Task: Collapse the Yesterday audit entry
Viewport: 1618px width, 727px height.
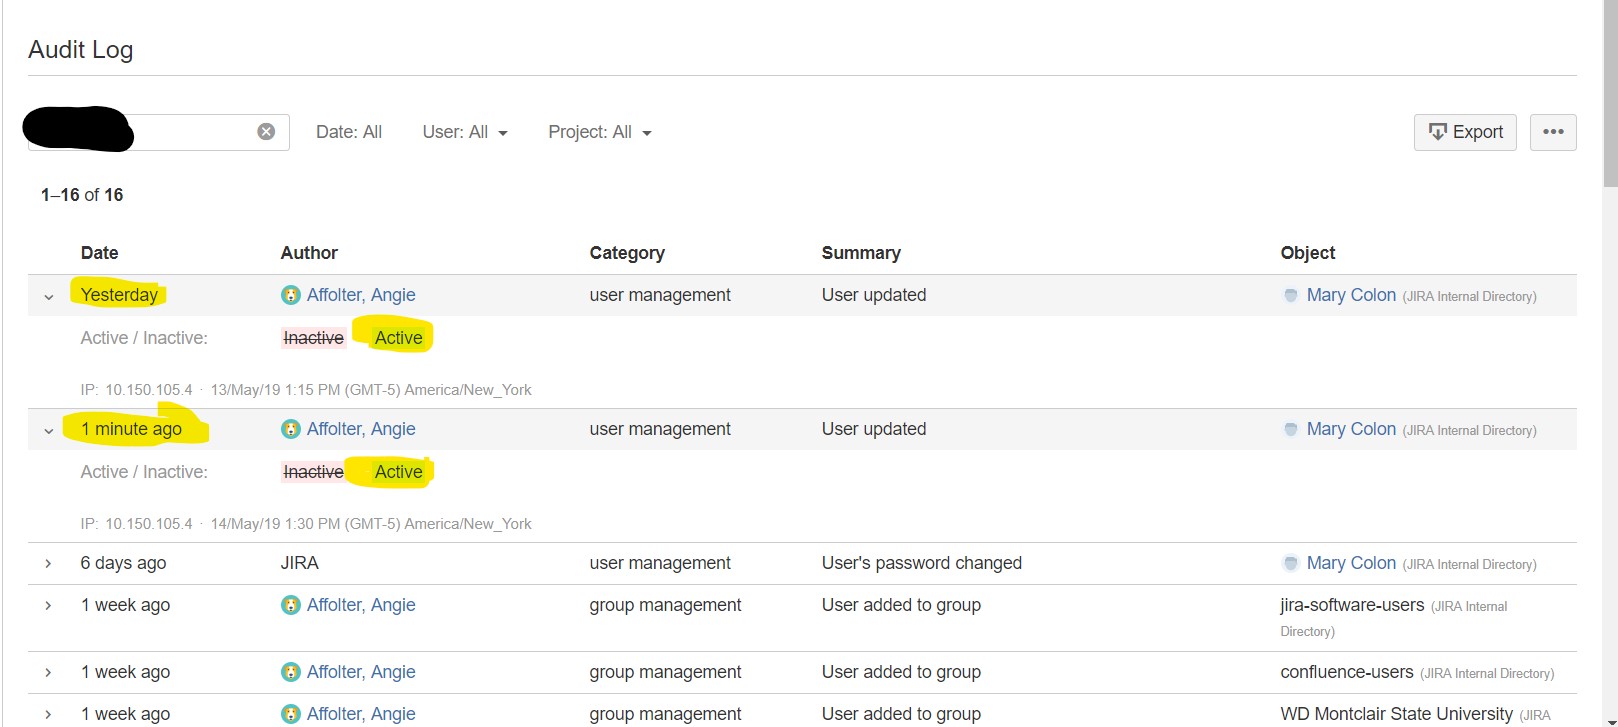Action: point(48,296)
